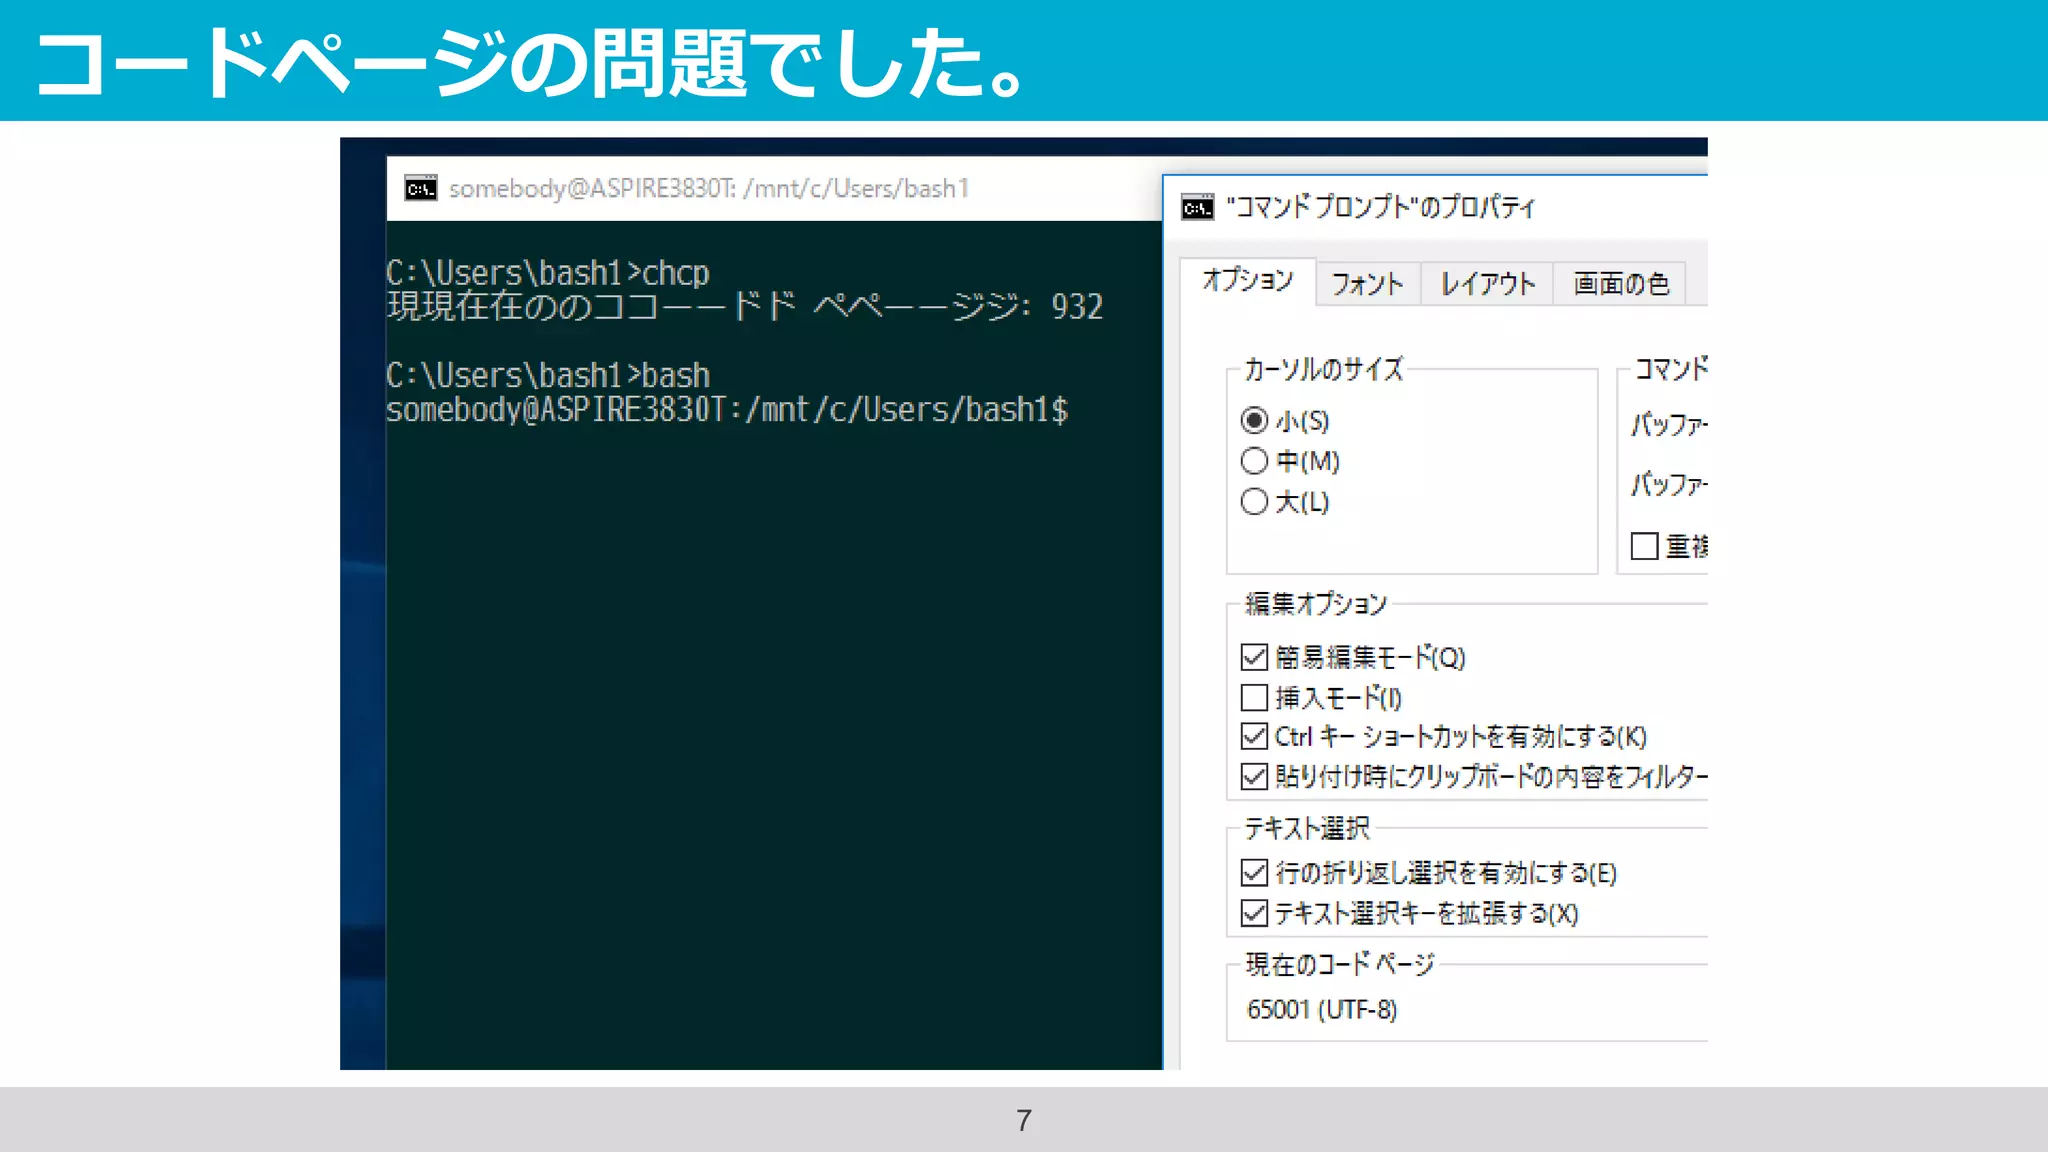Toggle the 簡易編集モード(Q) checkbox
Screen dimensions: 2048x1152
pos(1254,657)
